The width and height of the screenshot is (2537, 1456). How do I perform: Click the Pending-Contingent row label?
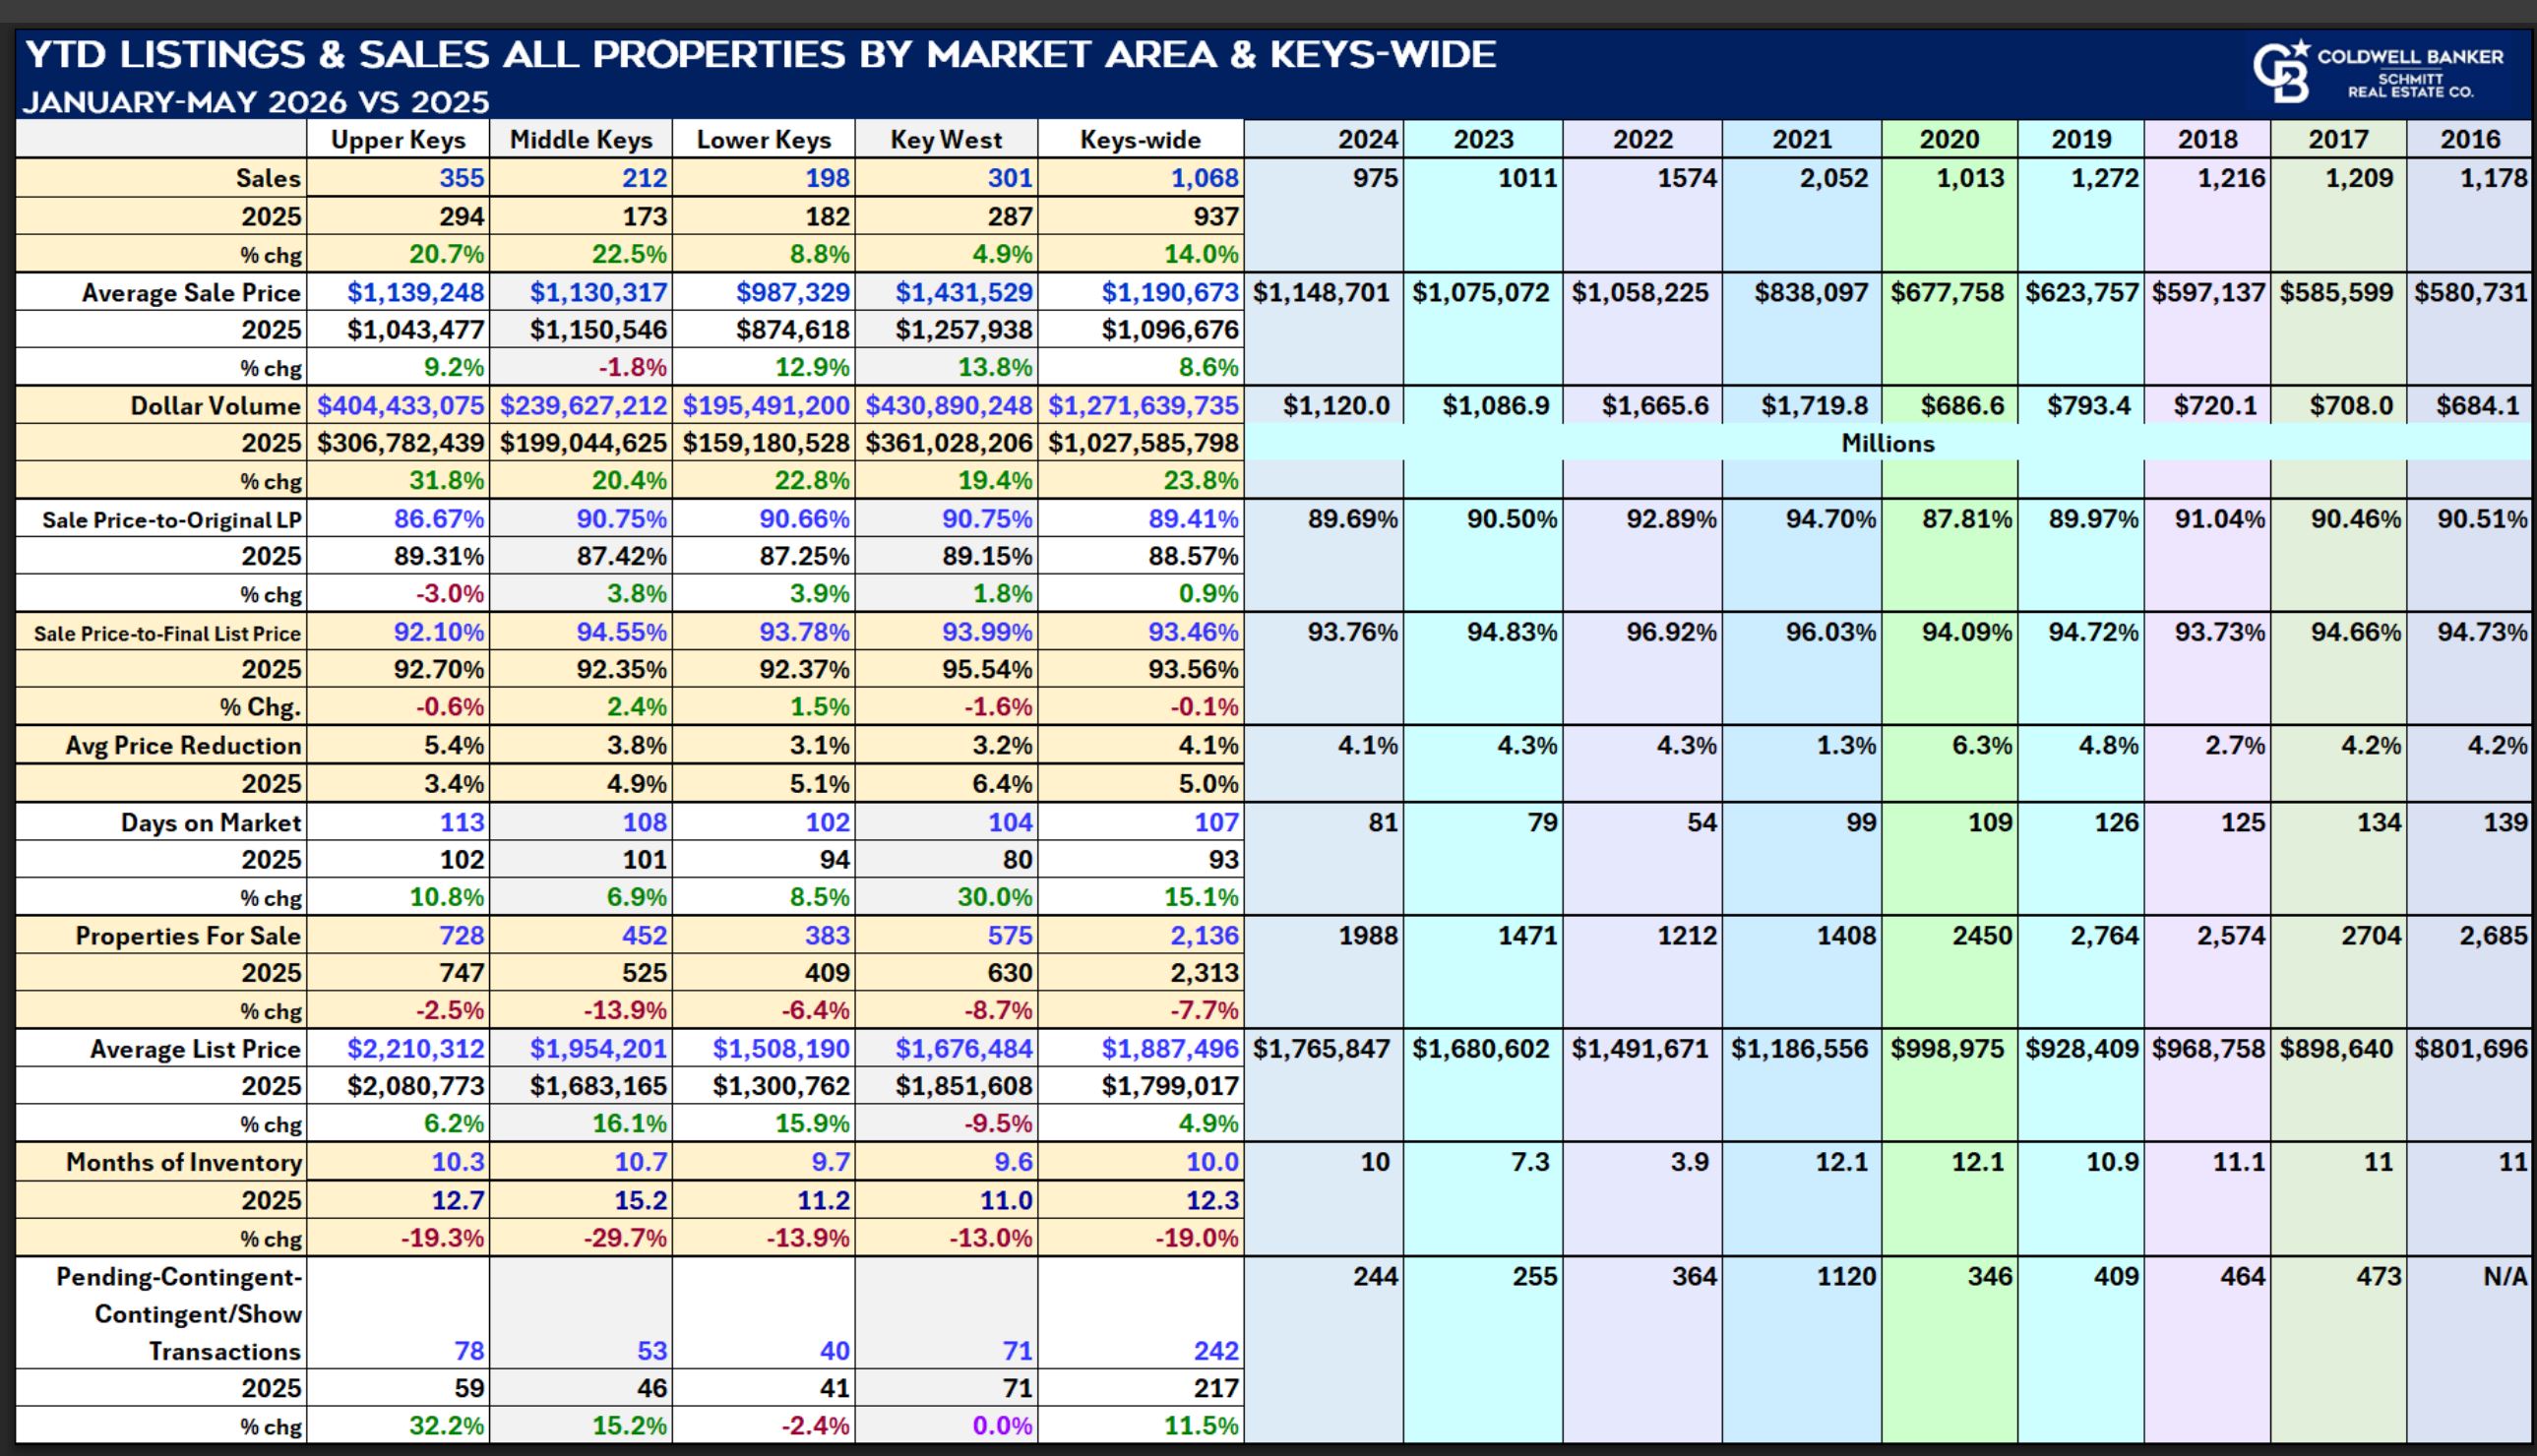[x=178, y=1314]
